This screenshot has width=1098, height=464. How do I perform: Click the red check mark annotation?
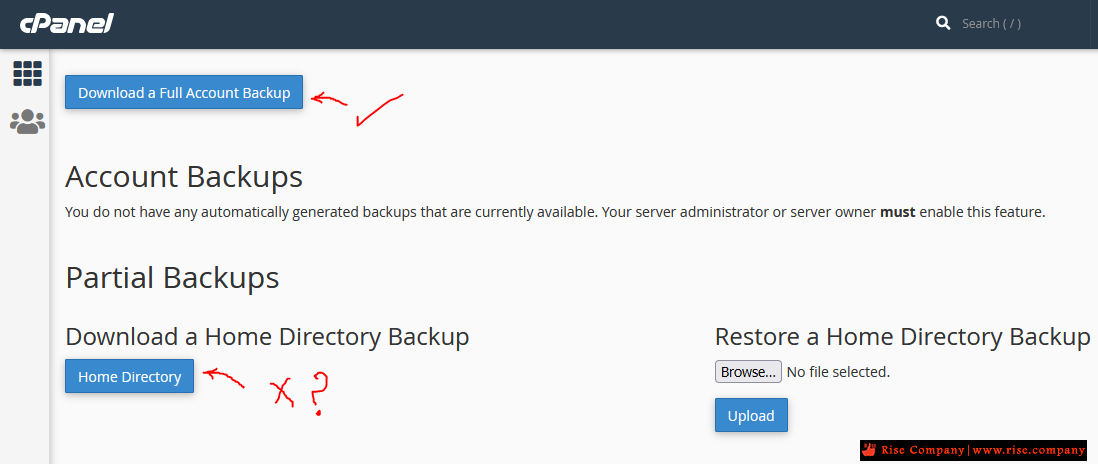pyautogui.click(x=380, y=110)
